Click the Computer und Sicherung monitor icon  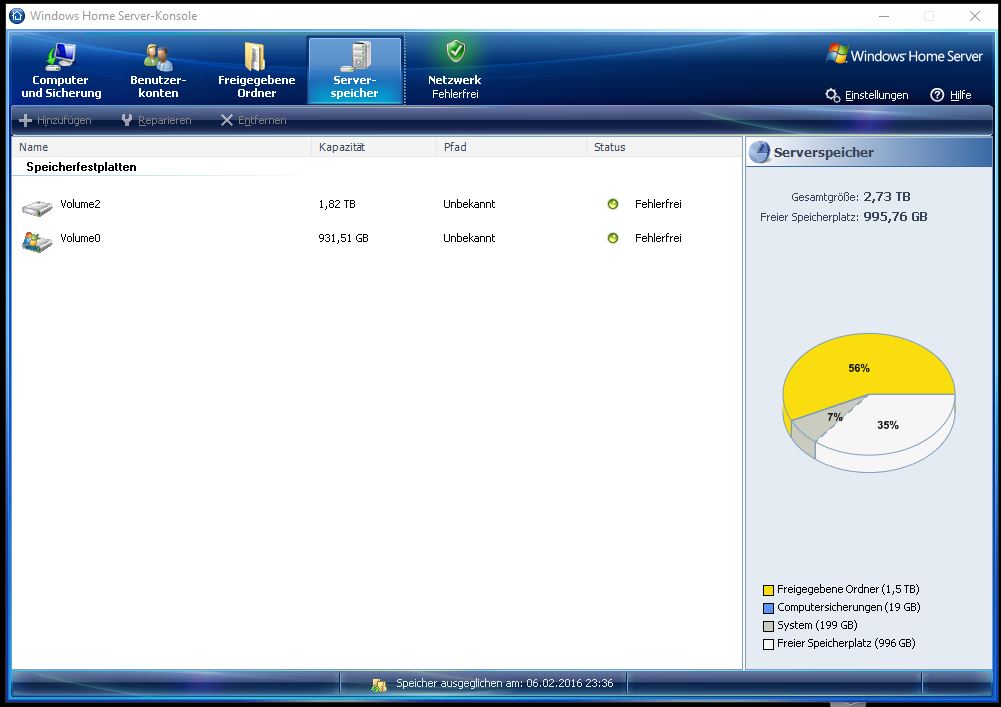(x=61, y=57)
